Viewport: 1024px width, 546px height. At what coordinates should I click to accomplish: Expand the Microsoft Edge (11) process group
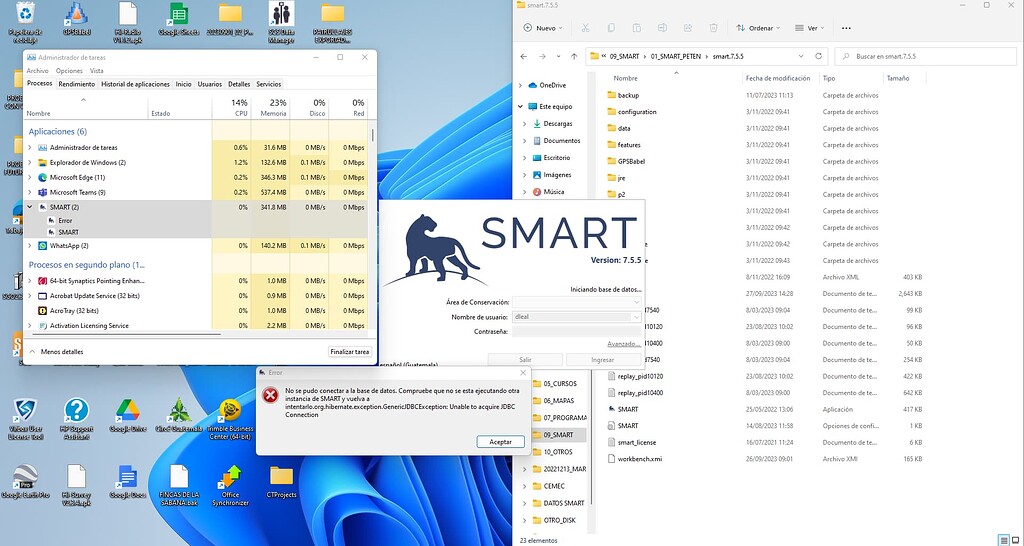30,177
